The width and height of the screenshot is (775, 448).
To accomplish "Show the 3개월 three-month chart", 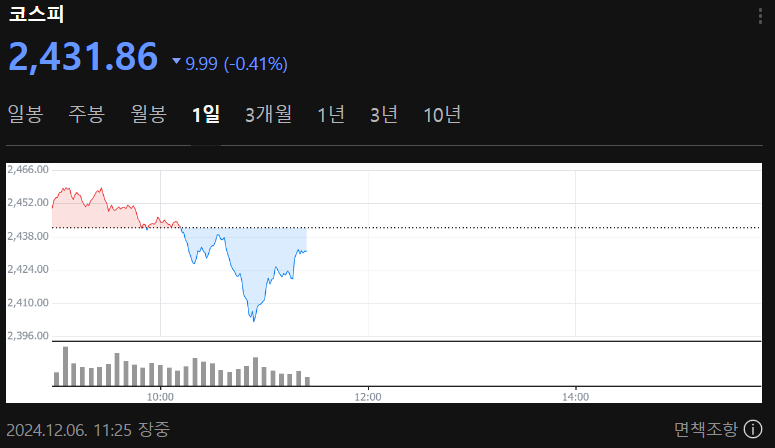I will 268,115.
